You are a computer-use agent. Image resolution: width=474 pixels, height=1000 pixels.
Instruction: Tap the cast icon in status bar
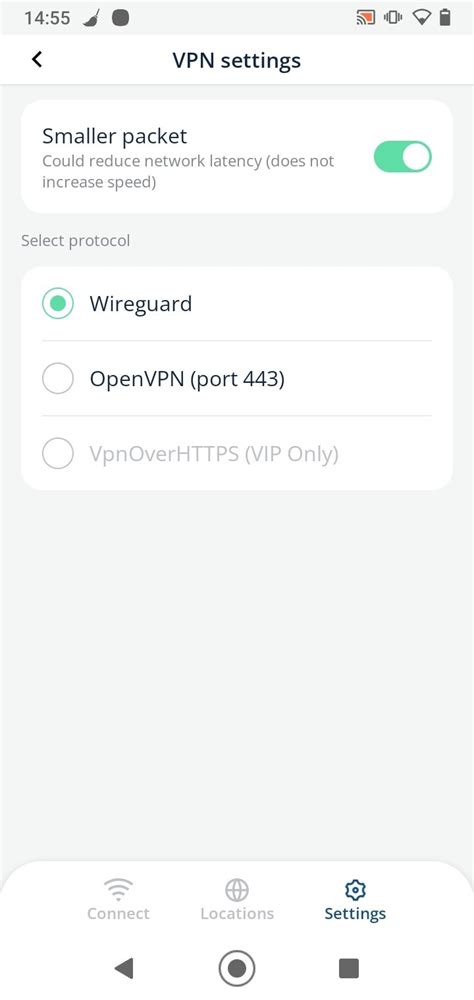pyautogui.click(x=365, y=18)
